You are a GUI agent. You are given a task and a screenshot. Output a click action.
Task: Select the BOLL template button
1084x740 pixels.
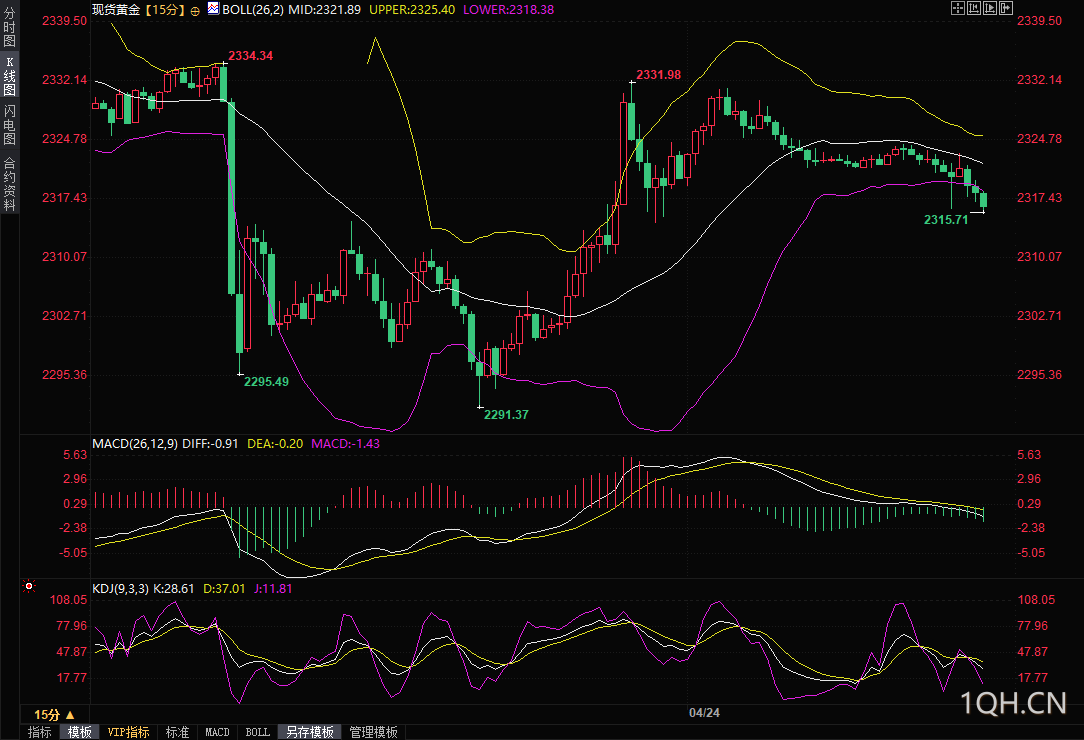[x=258, y=732]
